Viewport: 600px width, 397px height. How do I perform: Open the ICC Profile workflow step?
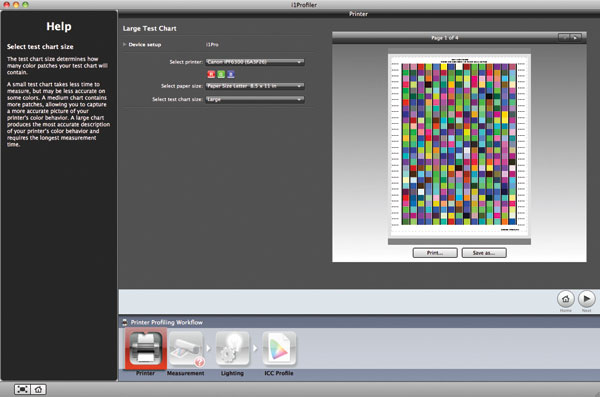[279, 348]
